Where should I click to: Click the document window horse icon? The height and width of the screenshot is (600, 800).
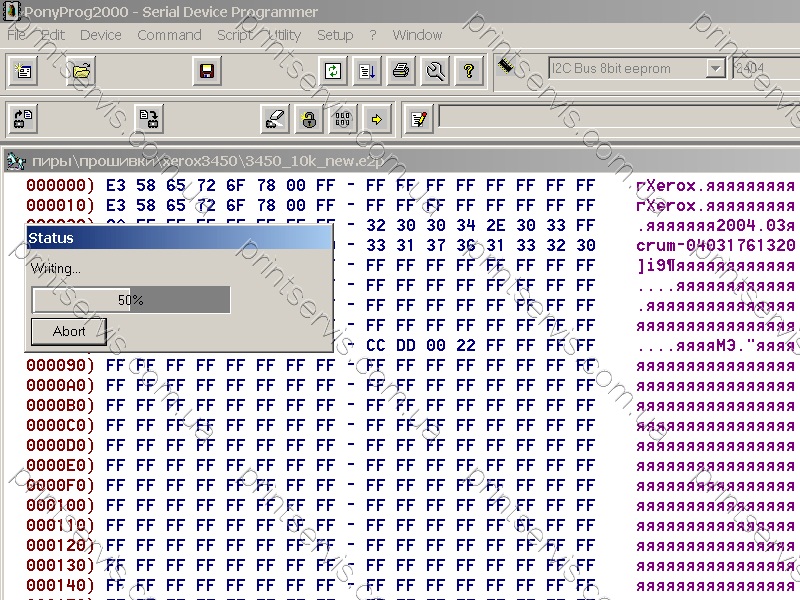coord(16,161)
